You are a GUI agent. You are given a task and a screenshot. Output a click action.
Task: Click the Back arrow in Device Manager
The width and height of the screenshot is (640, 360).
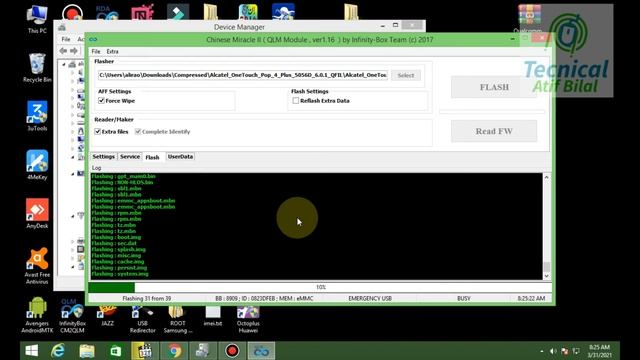(x=63, y=51)
